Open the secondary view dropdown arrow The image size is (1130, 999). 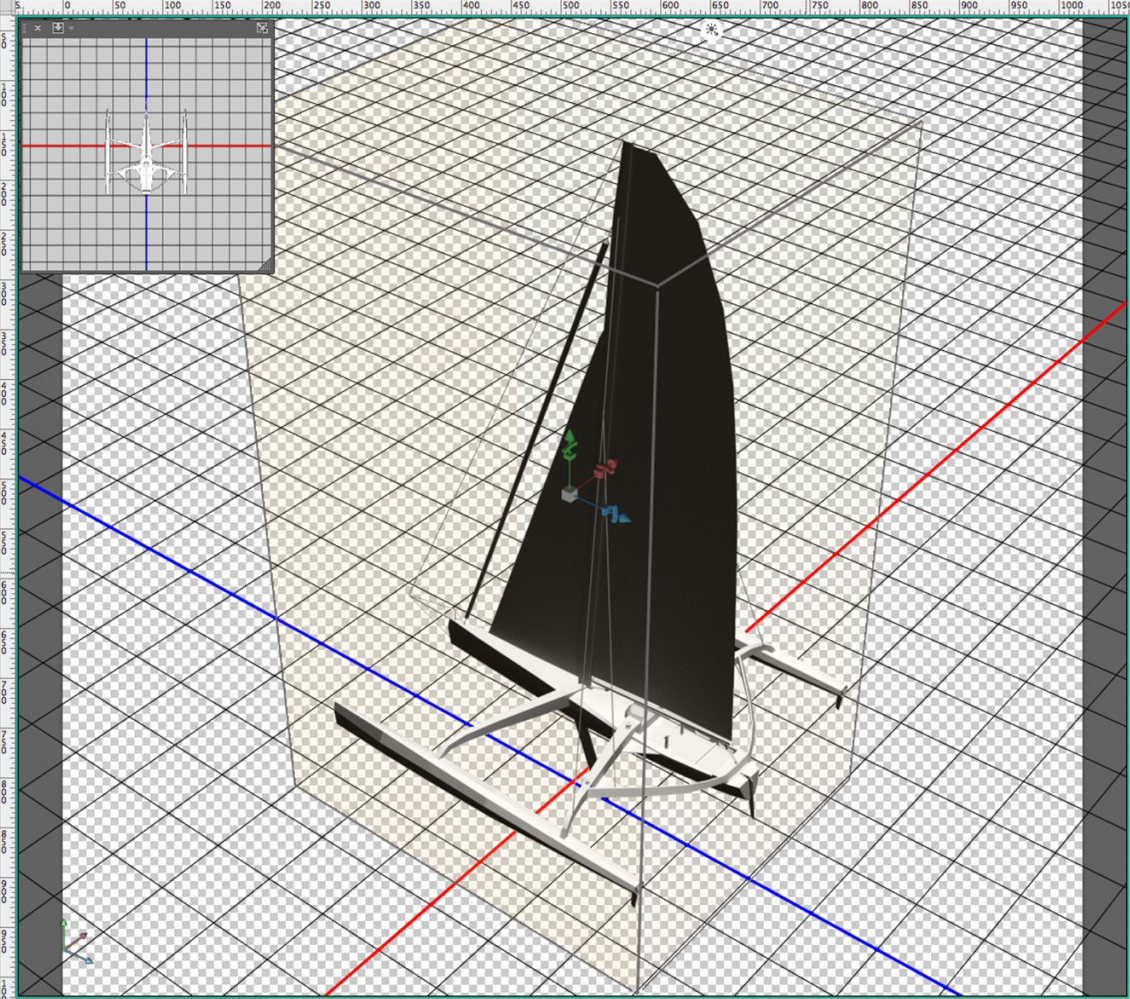[71, 28]
